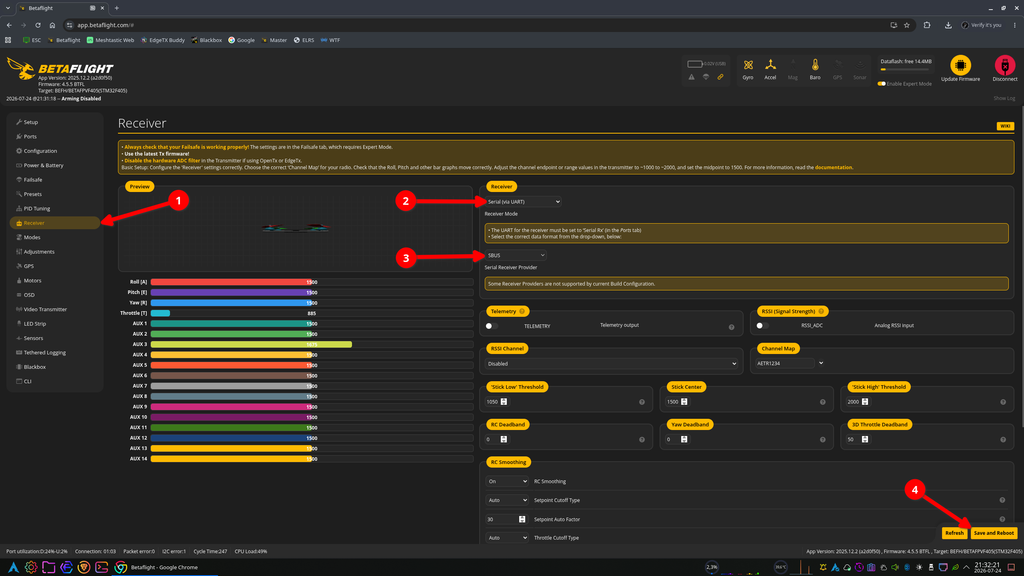
Task: Select the Receiver tab icon
Action: click(19, 223)
